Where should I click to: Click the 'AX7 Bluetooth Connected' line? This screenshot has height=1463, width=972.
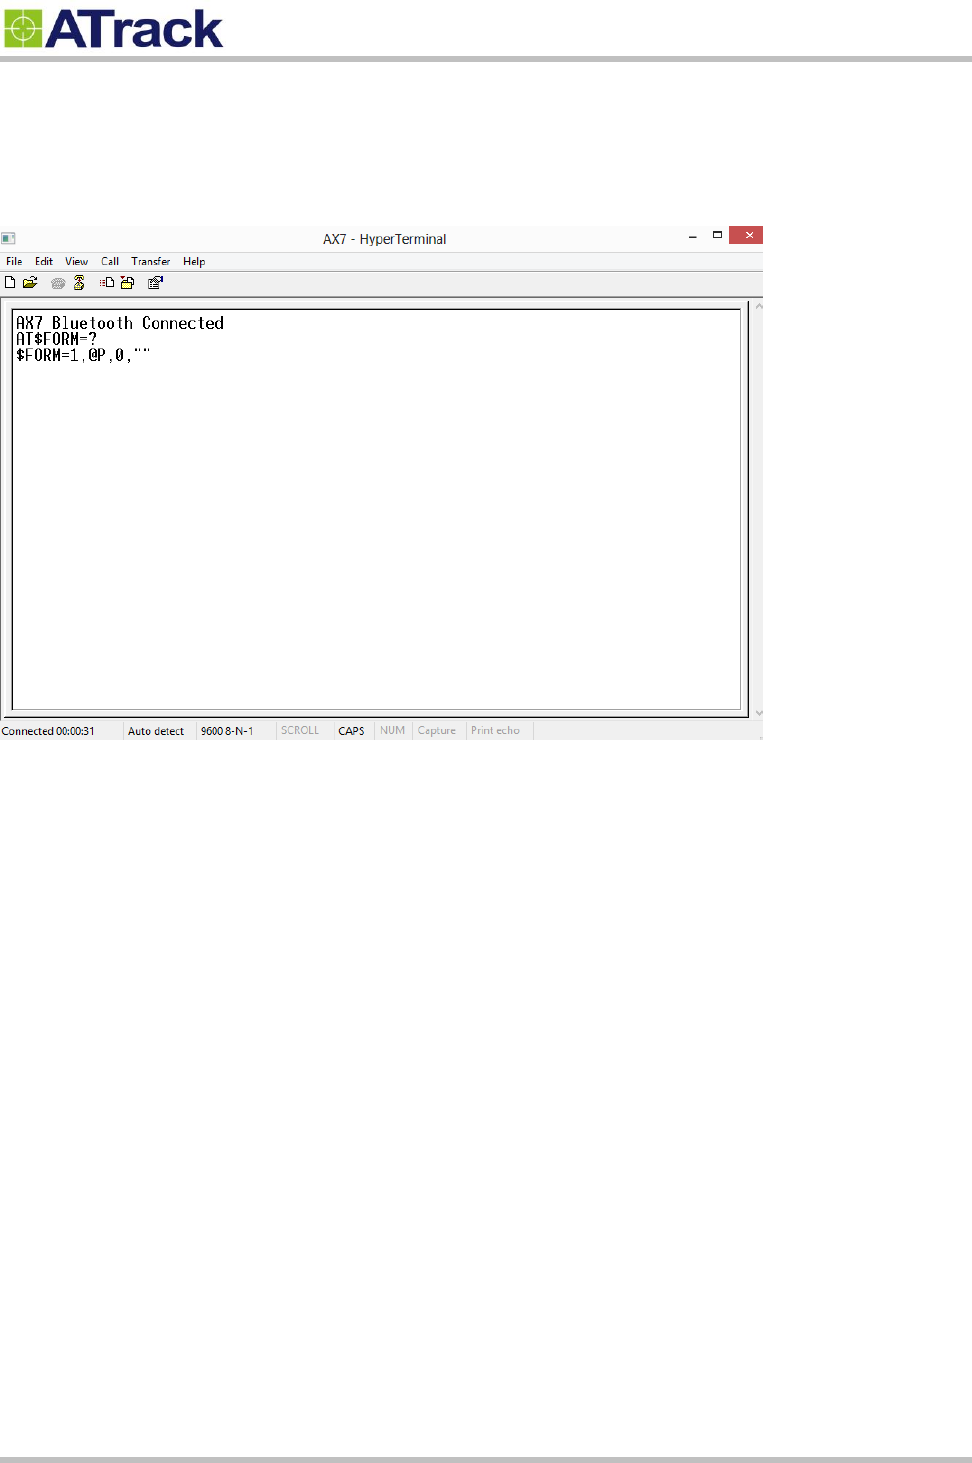pyautogui.click(x=120, y=323)
